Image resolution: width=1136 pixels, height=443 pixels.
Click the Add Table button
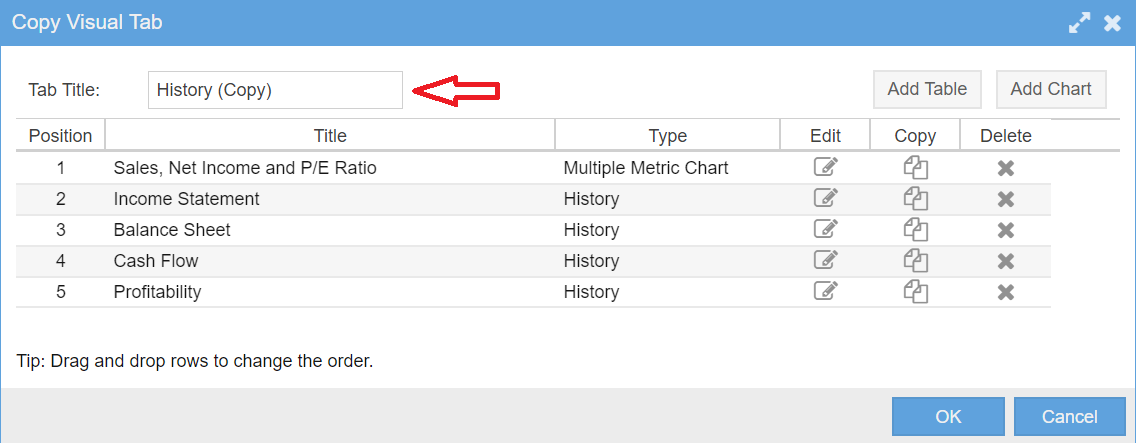[927, 89]
